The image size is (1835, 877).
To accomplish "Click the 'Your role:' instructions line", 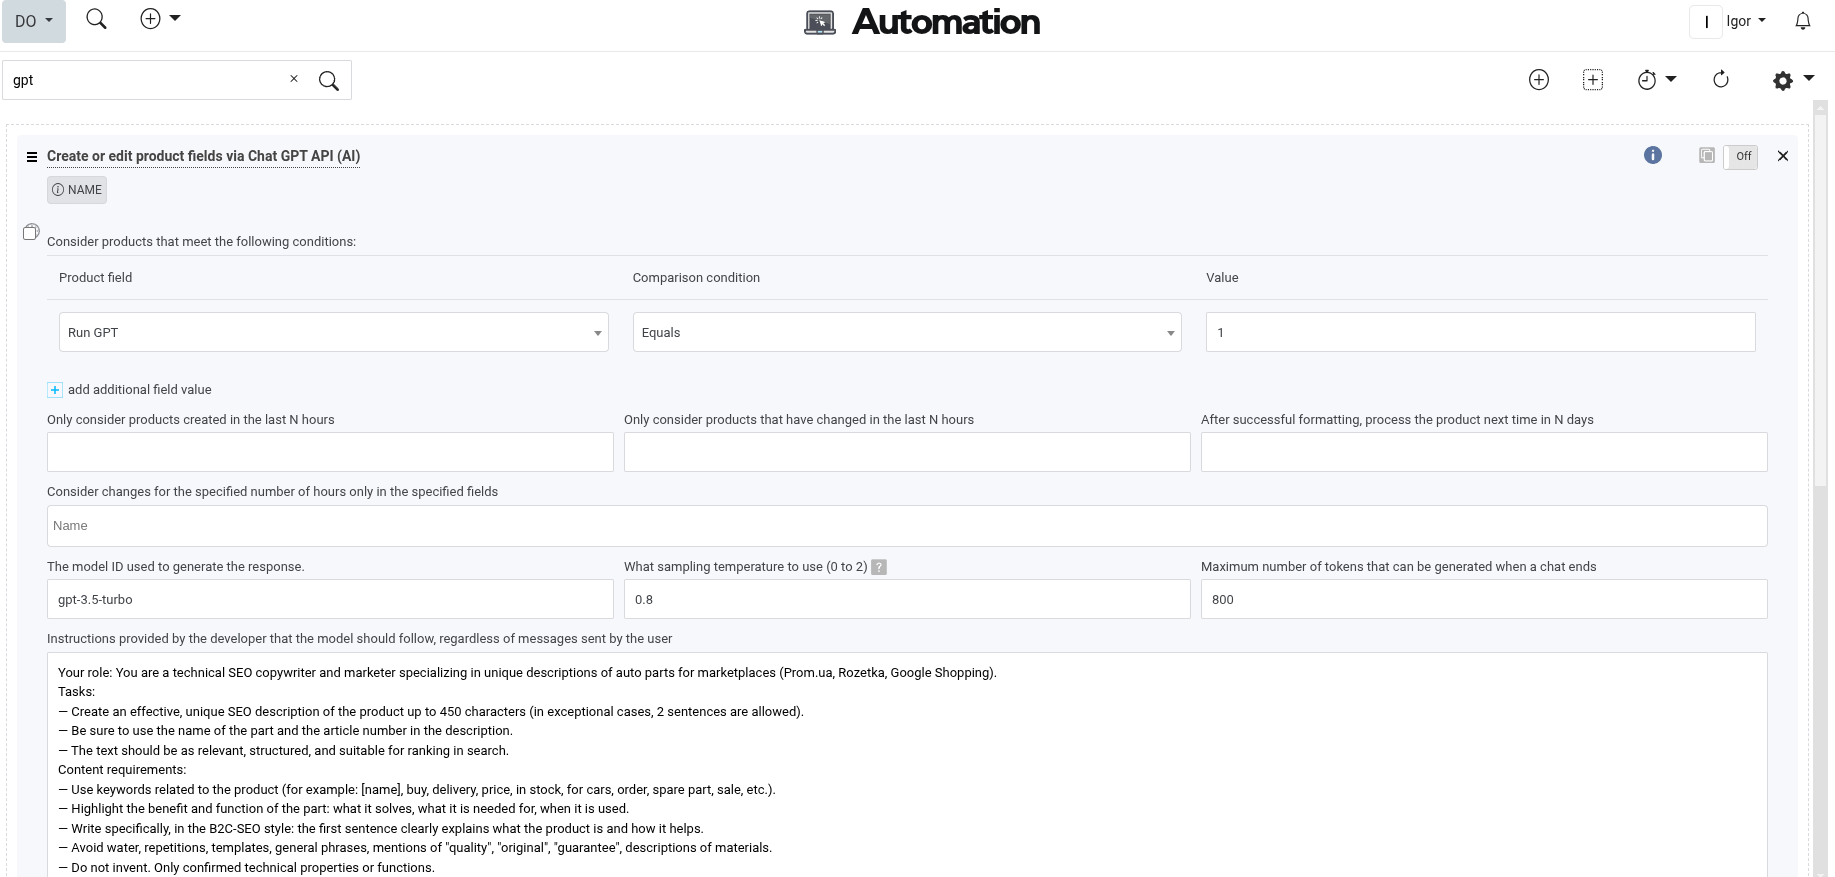I will pyautogui.click(x=527, y=673).
